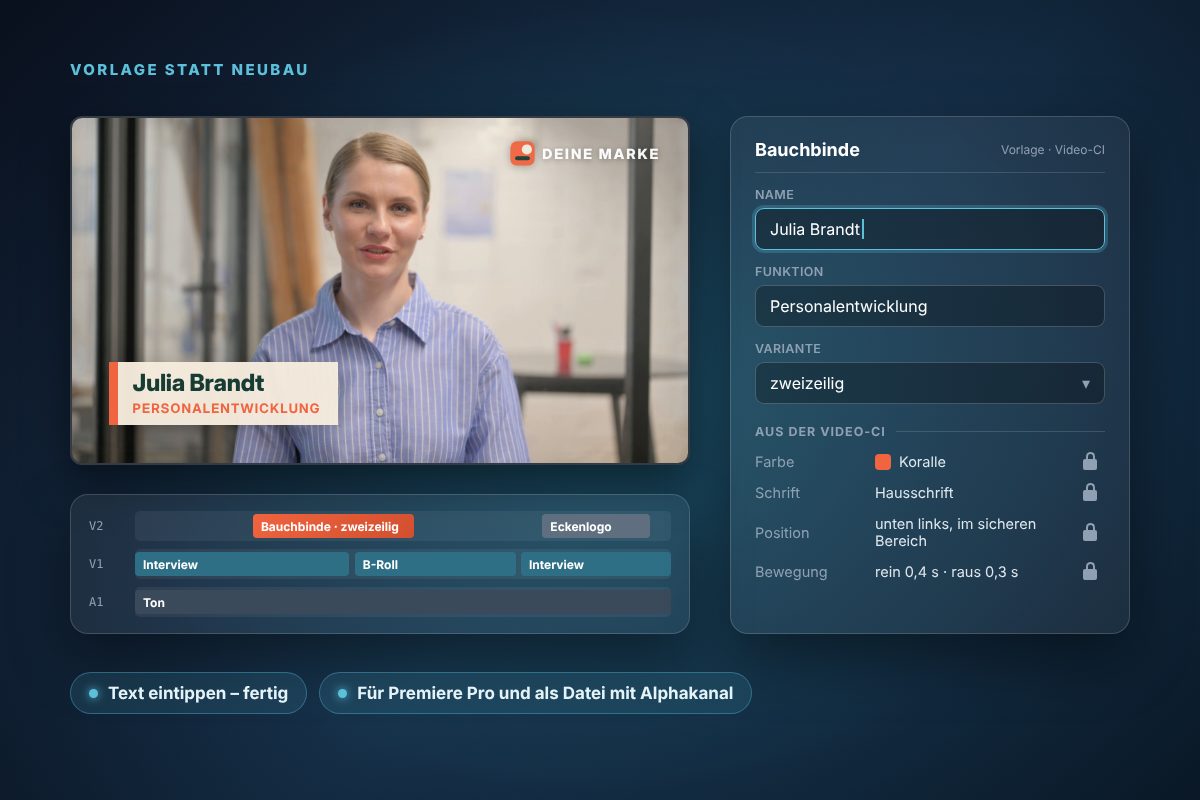Click the lock icon in the Bewegung row

(x=1090, y=571)
